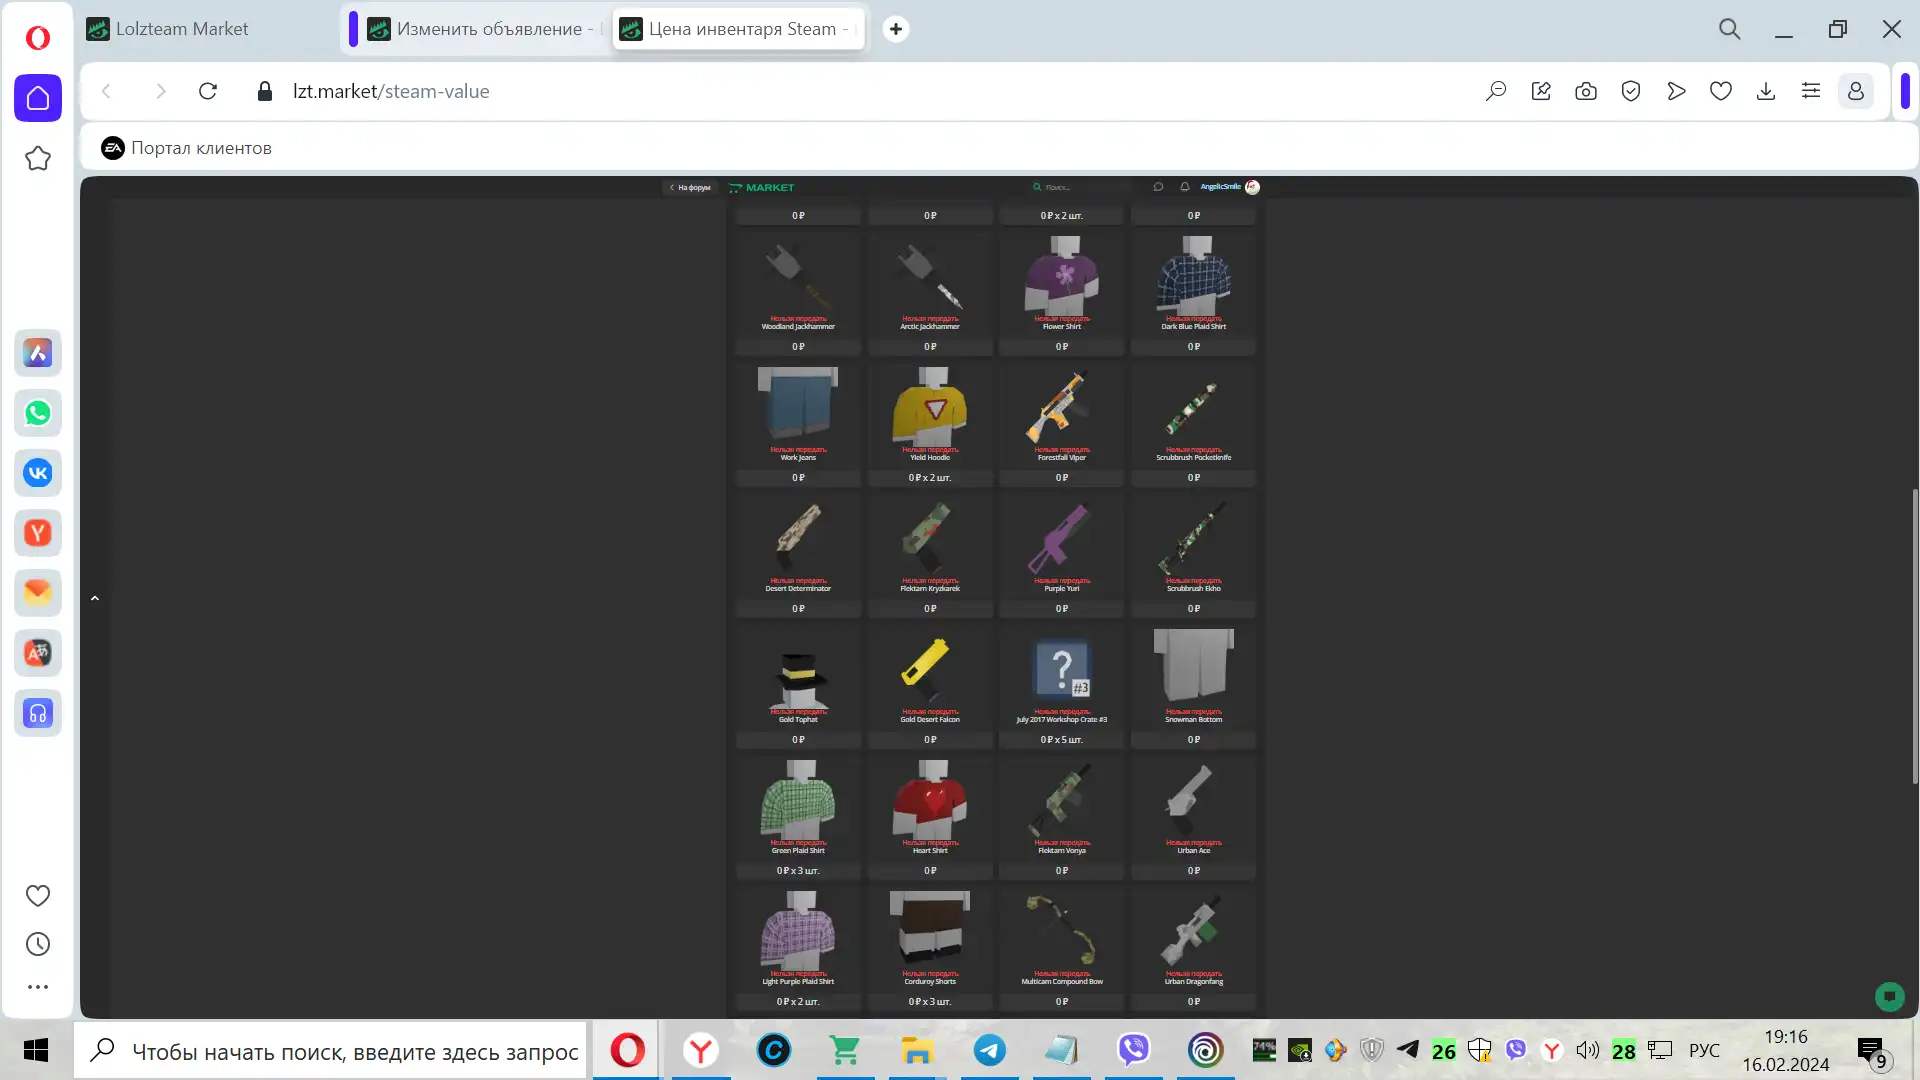Image resolution: width=1920 pixels, height=1080 pixels.
Task: Open browsing history clock icon in sidebar
Action: 38,944
